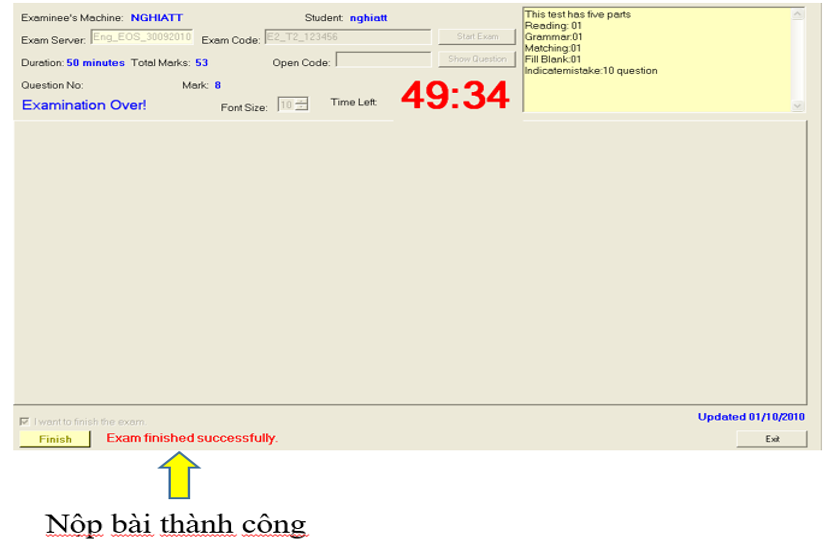The height and width of the screenshot is (550, 834).
Task: Tick the 'I want to finish the exam' checkbox
Action: click(24, 422)
